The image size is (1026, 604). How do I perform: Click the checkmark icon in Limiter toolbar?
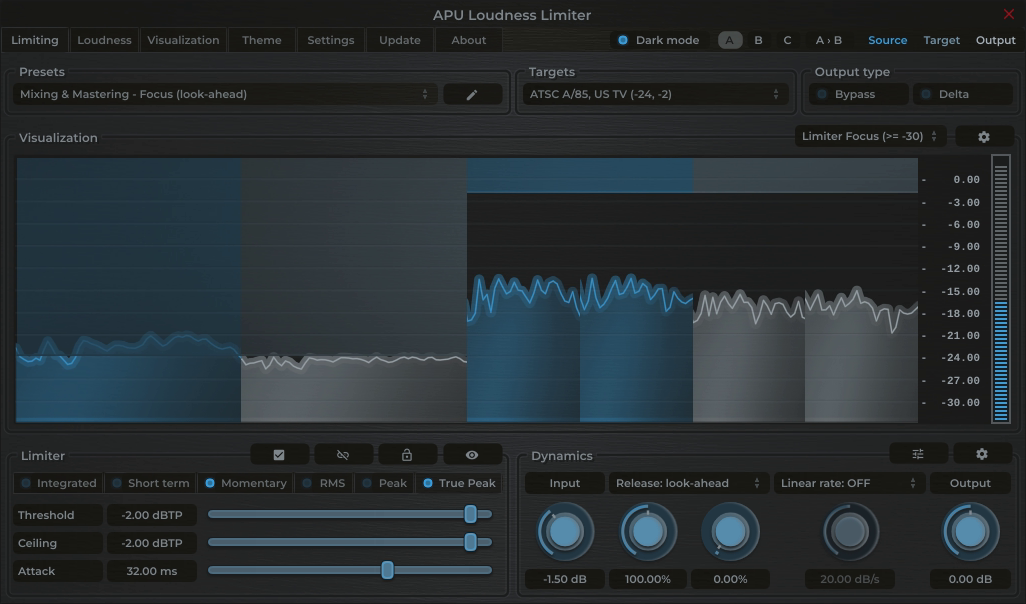click(279, 453)
